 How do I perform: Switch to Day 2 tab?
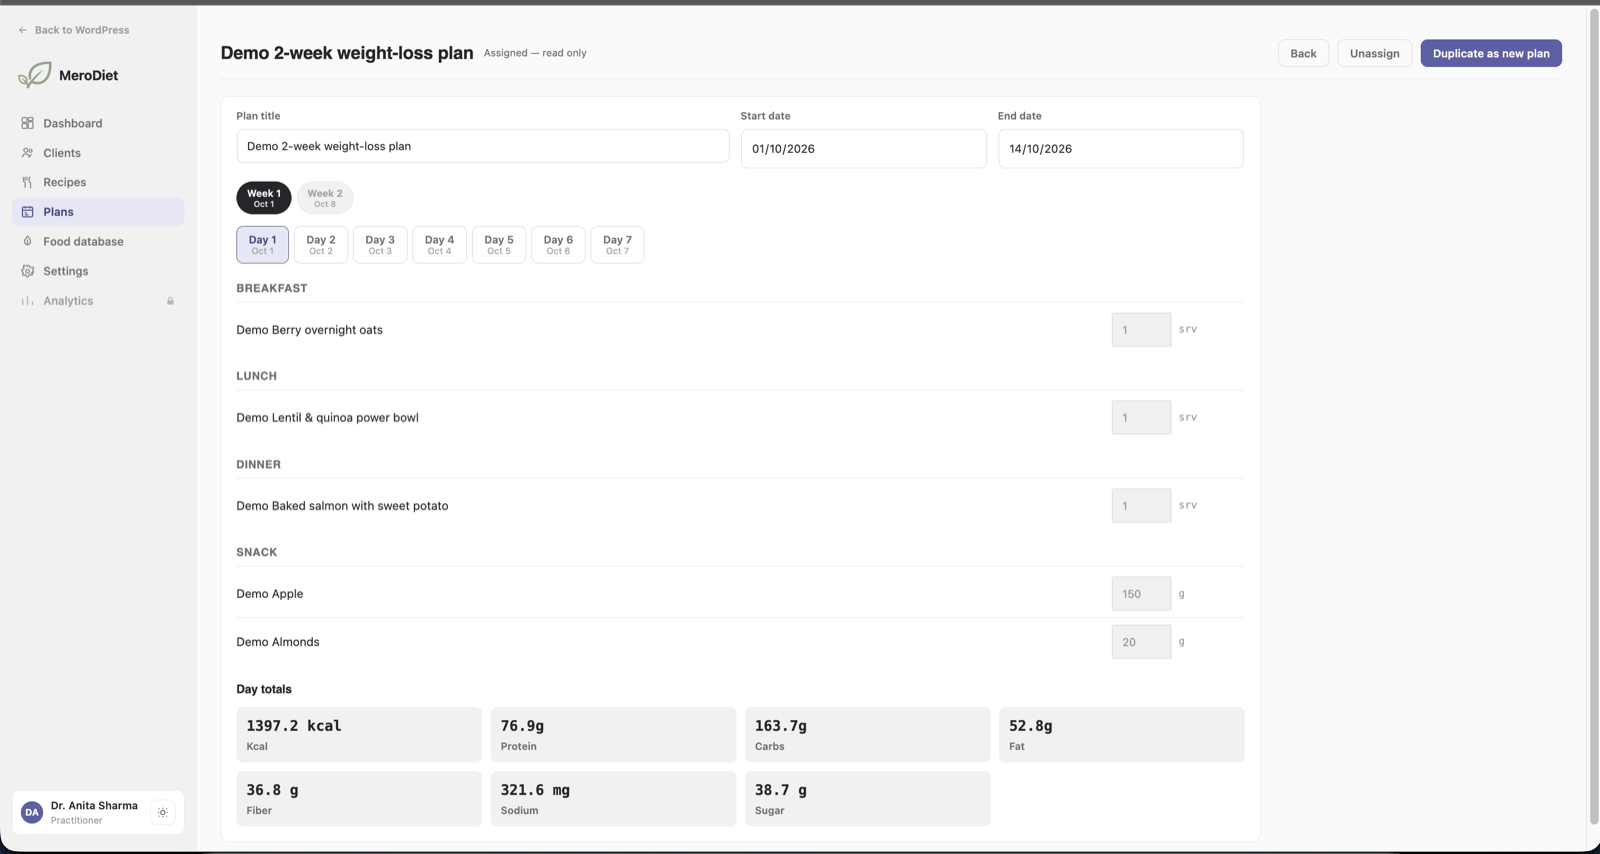(321, 245)
